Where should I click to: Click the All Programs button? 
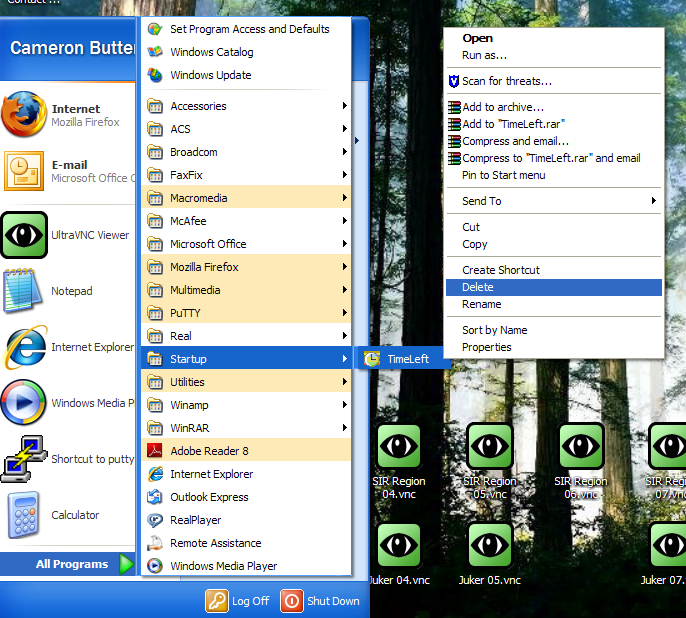tap(68, 564)
